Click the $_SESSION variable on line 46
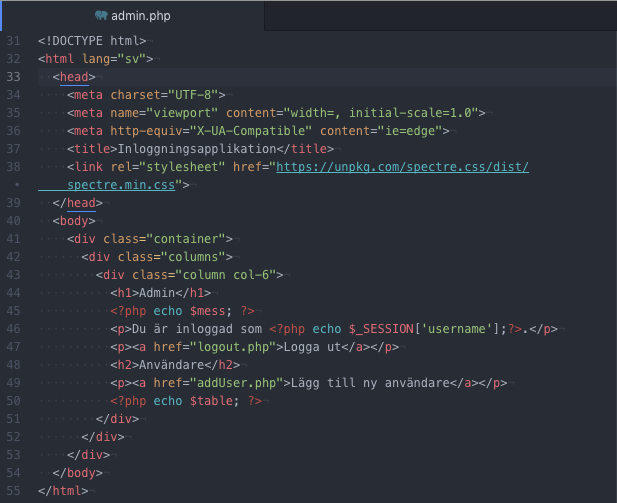The width and height of the screenshot is (617, 503). click(x=381, y=329)
